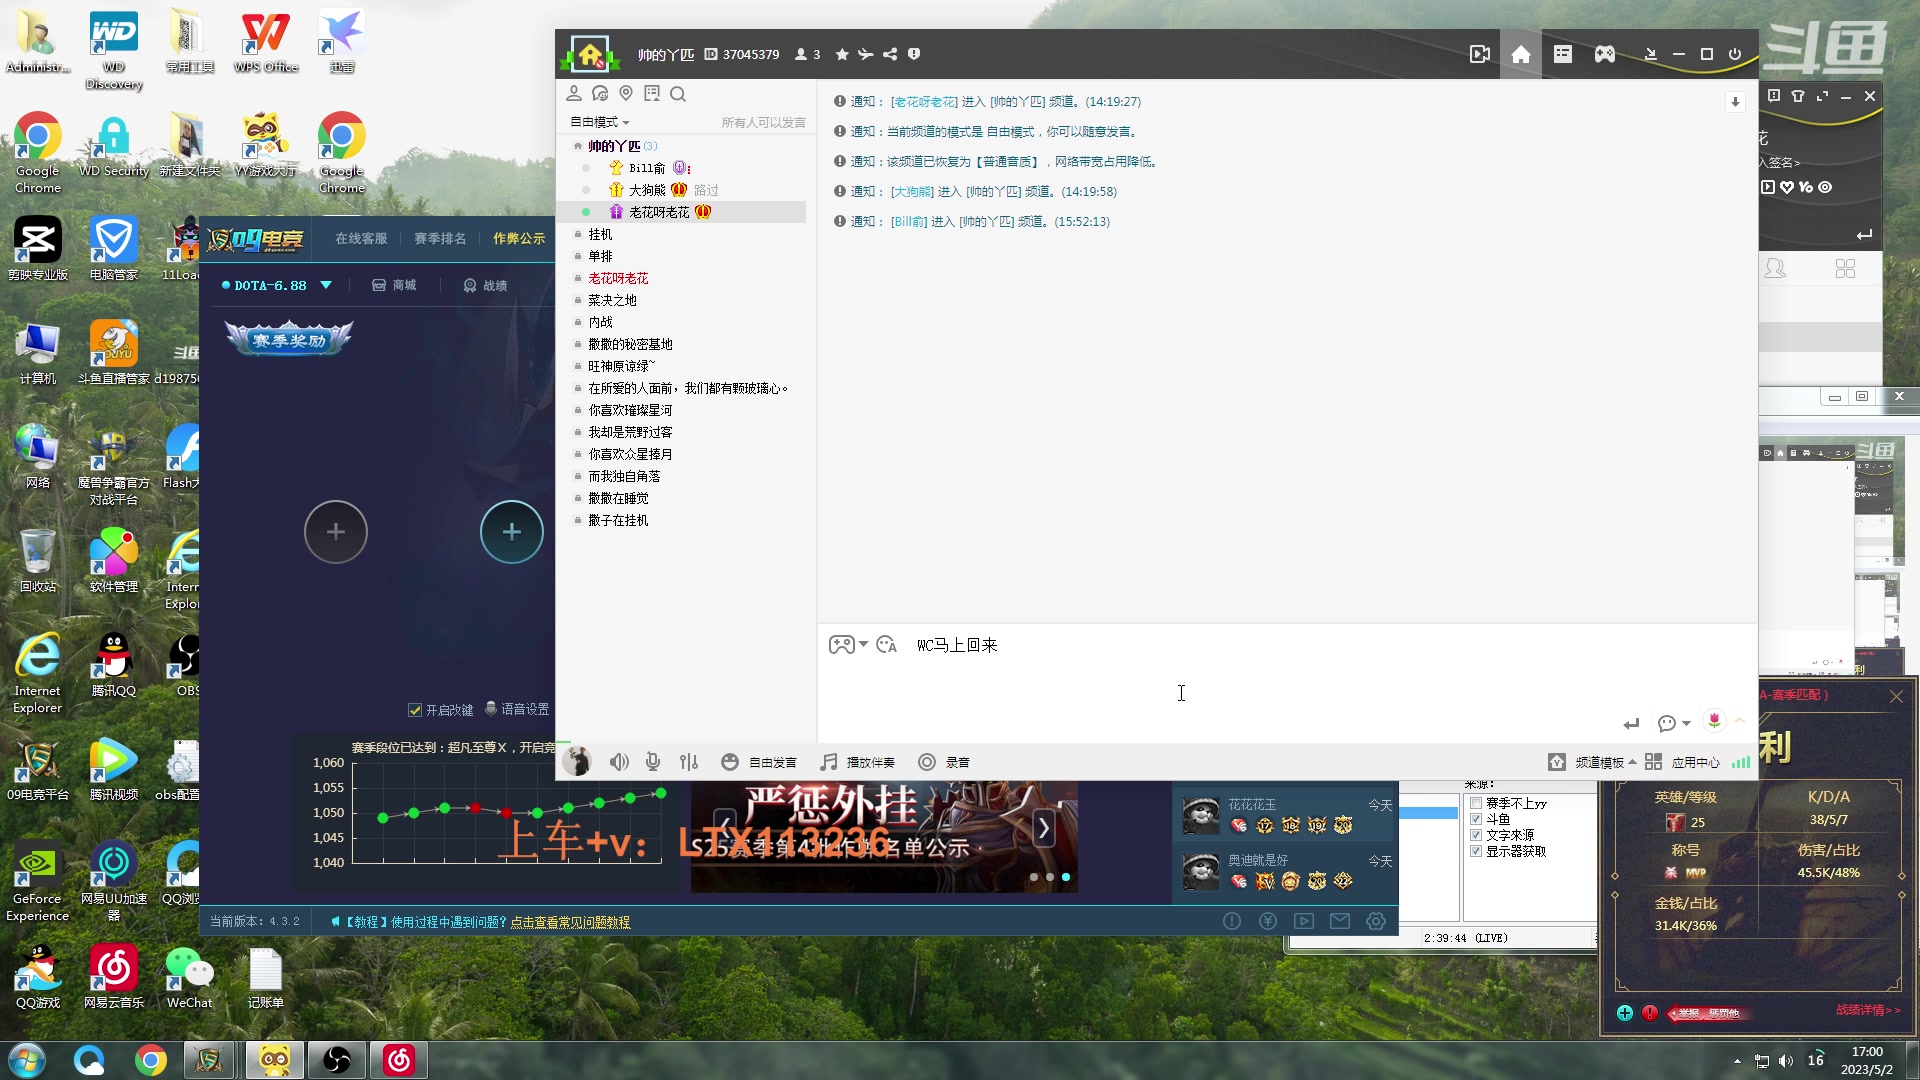This screenshot has height=1080, width=1920.
Task: Toggle the 开启改键 checkbox
Action: pos(415,710)
